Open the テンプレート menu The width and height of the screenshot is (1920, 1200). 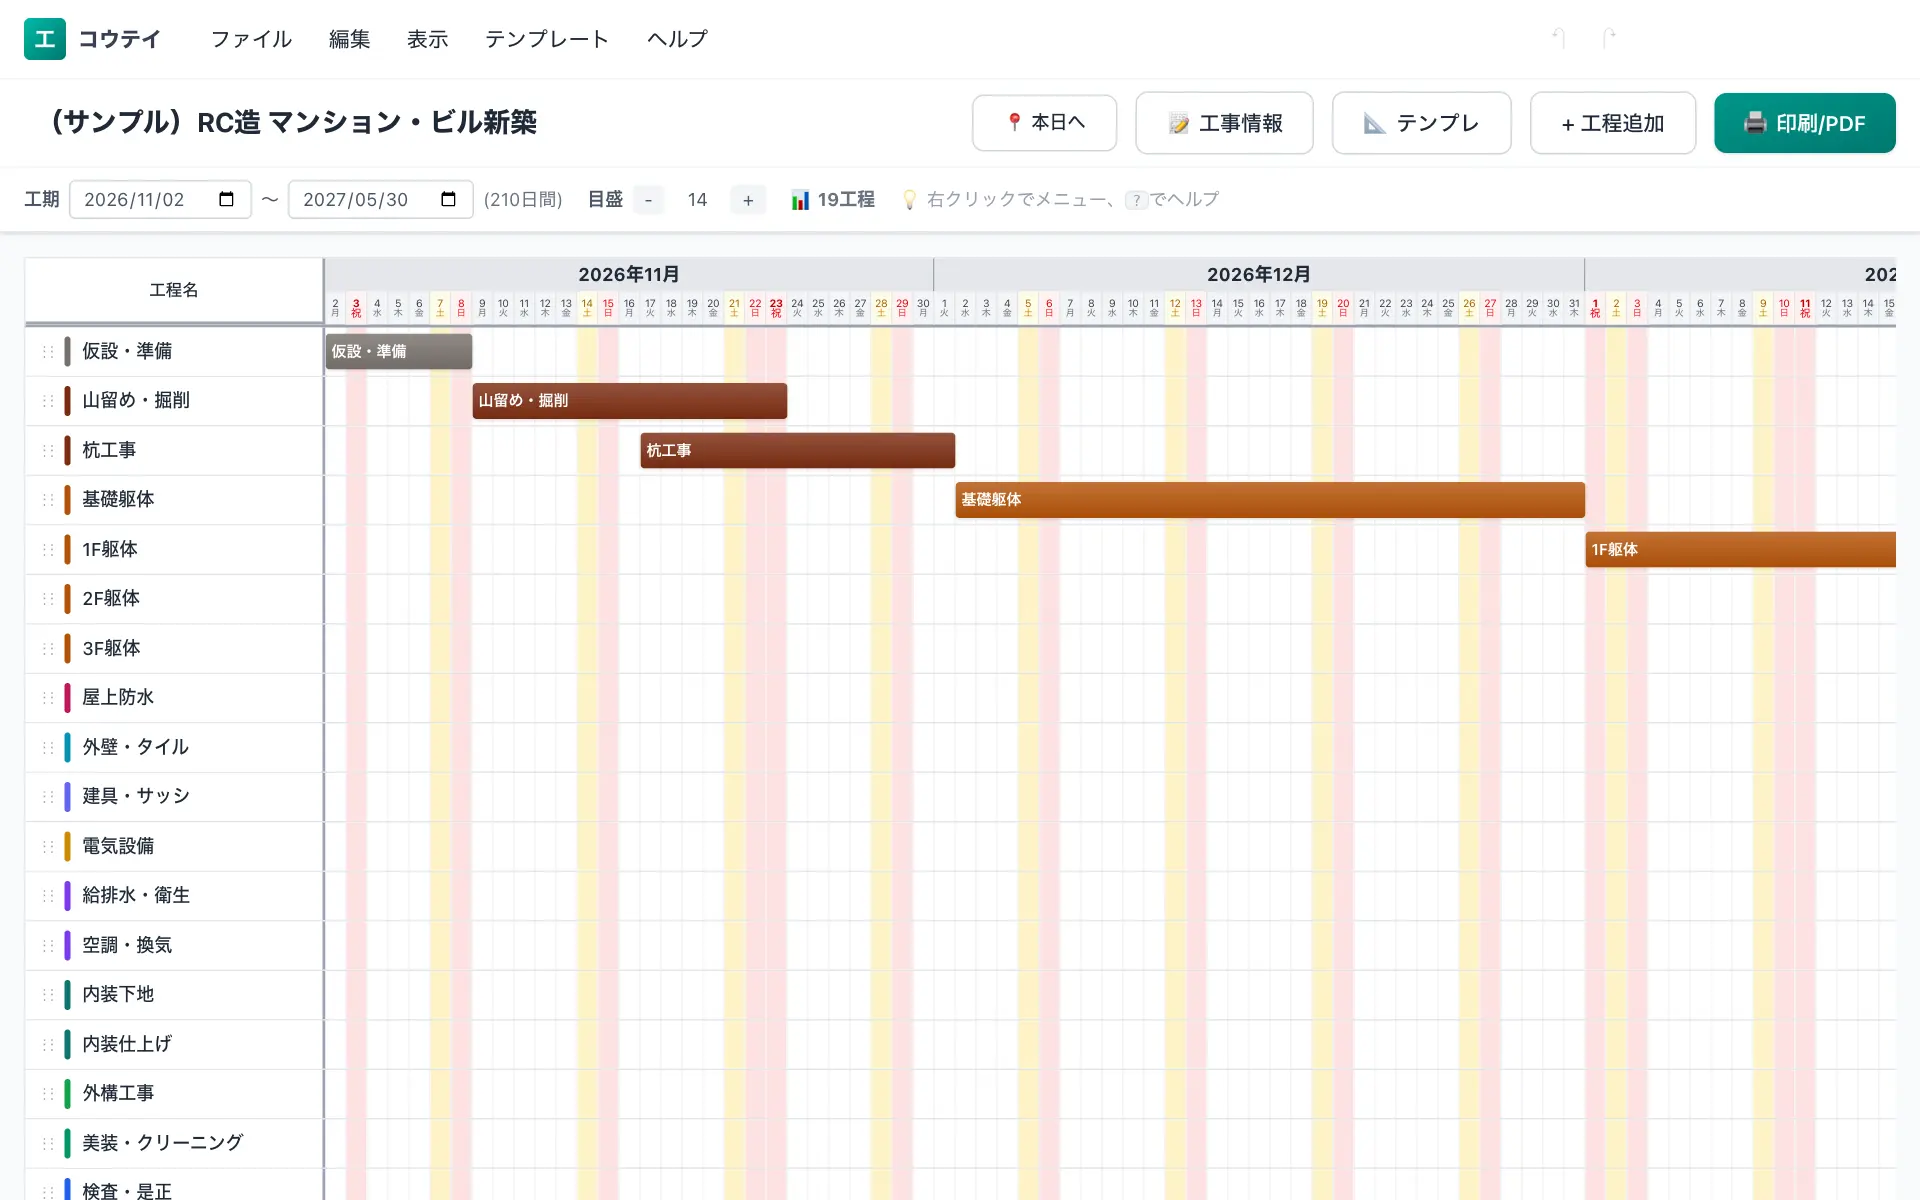point(547,39)
